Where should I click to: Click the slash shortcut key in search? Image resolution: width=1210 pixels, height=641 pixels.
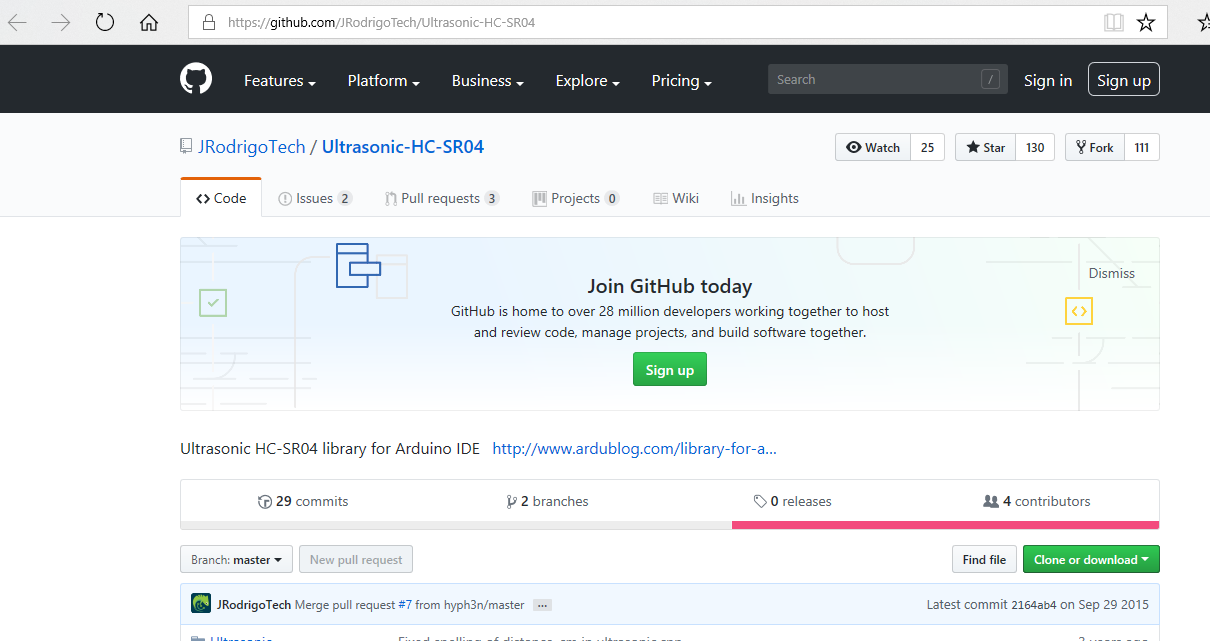tap(991, 80)
